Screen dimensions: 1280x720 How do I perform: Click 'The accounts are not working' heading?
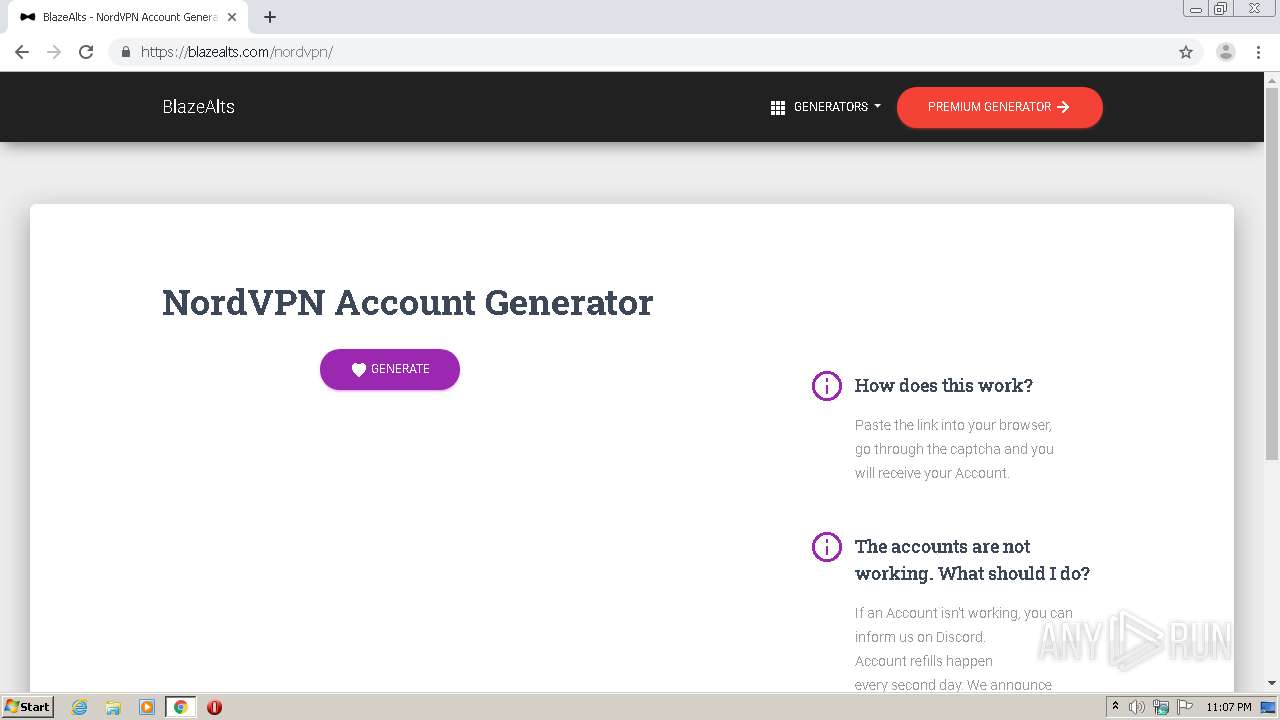(972, 560)
